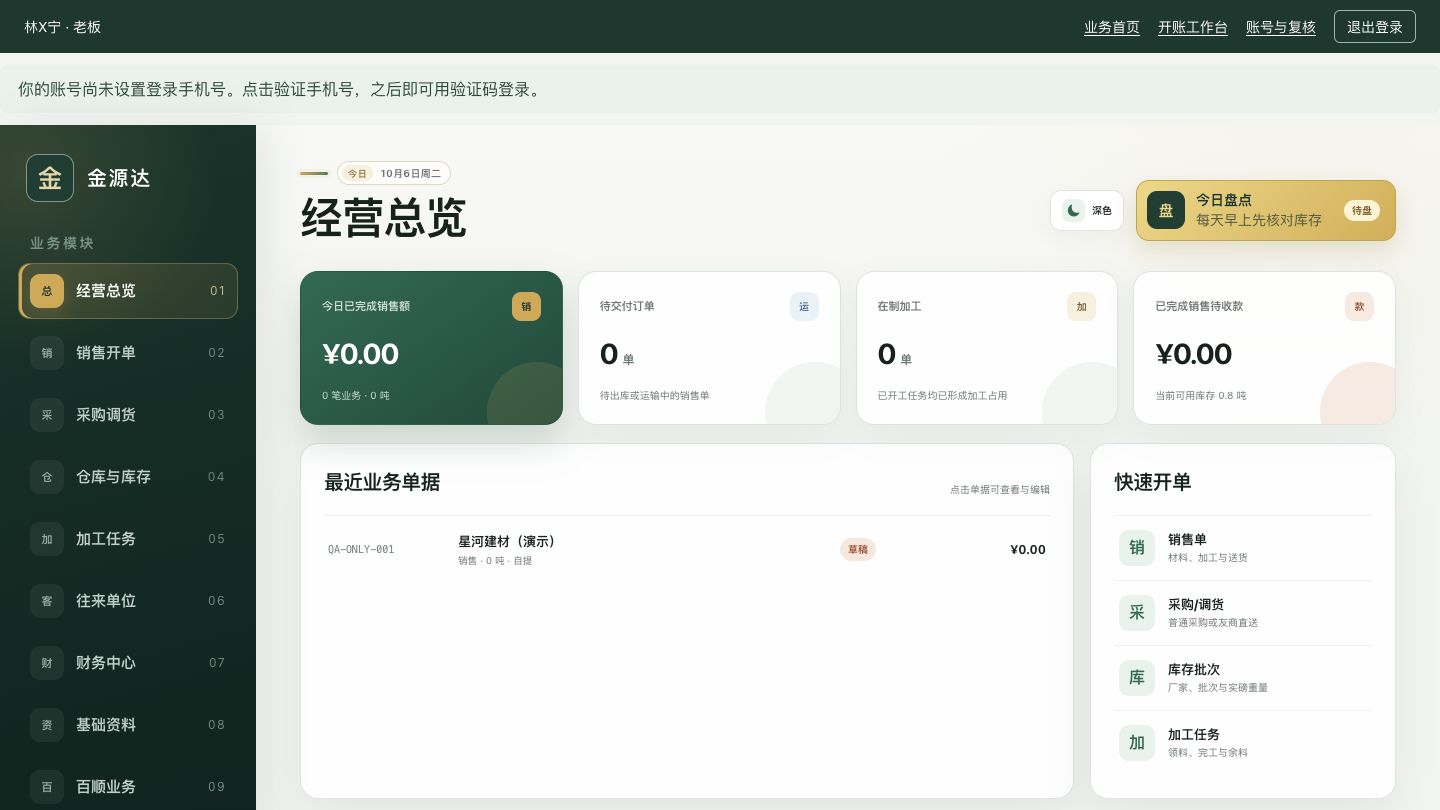Click the 采 icon in 快速开单 list

click(x=1137, y=613)
